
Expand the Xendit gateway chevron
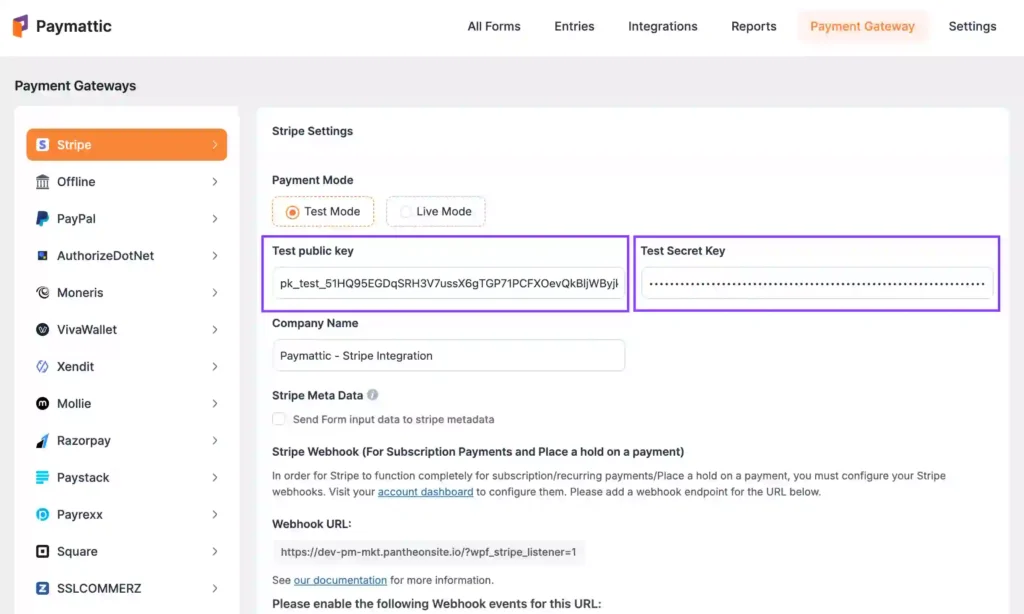click(215, 366)
